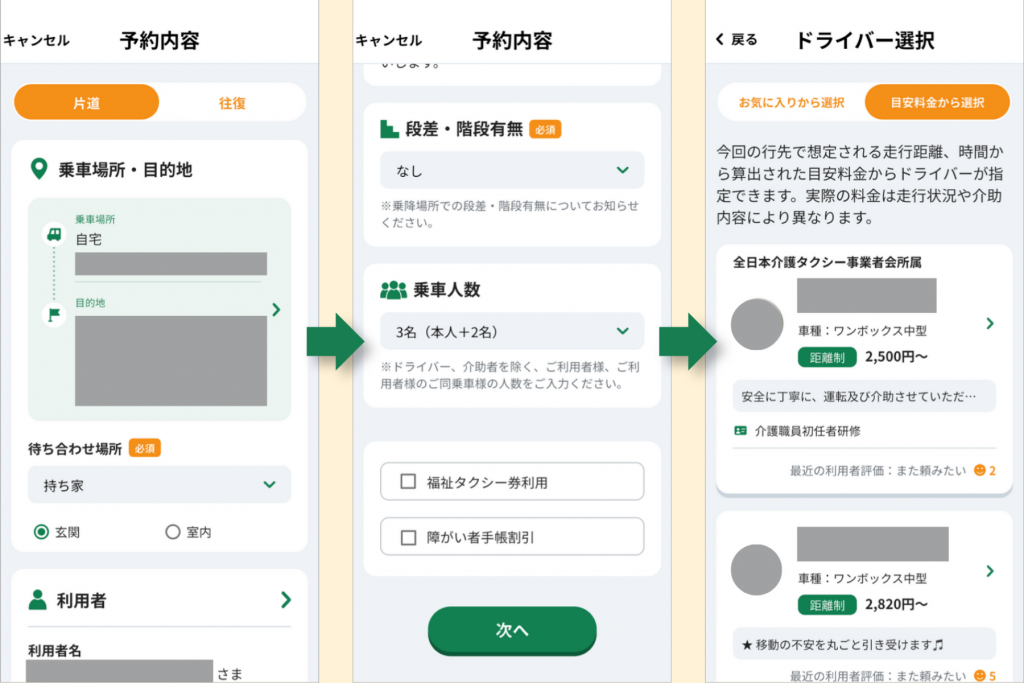Switch to the 往復 tab
This screenshot has height=683, width=1024.
(232, 103)
